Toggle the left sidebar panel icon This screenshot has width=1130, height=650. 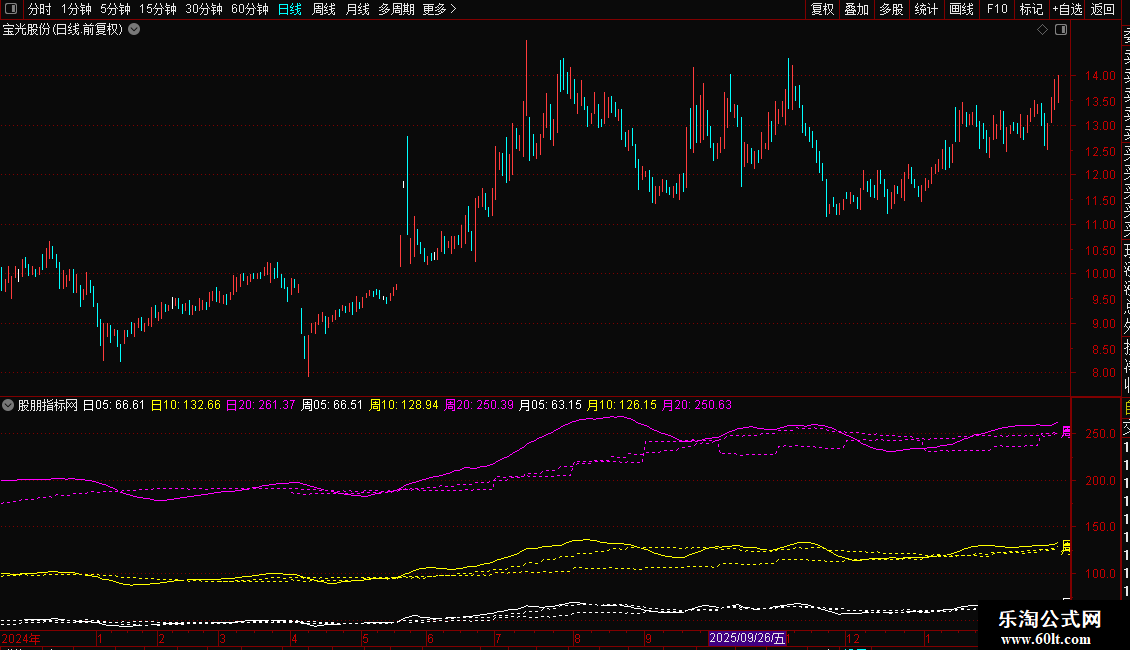(11, 9)
